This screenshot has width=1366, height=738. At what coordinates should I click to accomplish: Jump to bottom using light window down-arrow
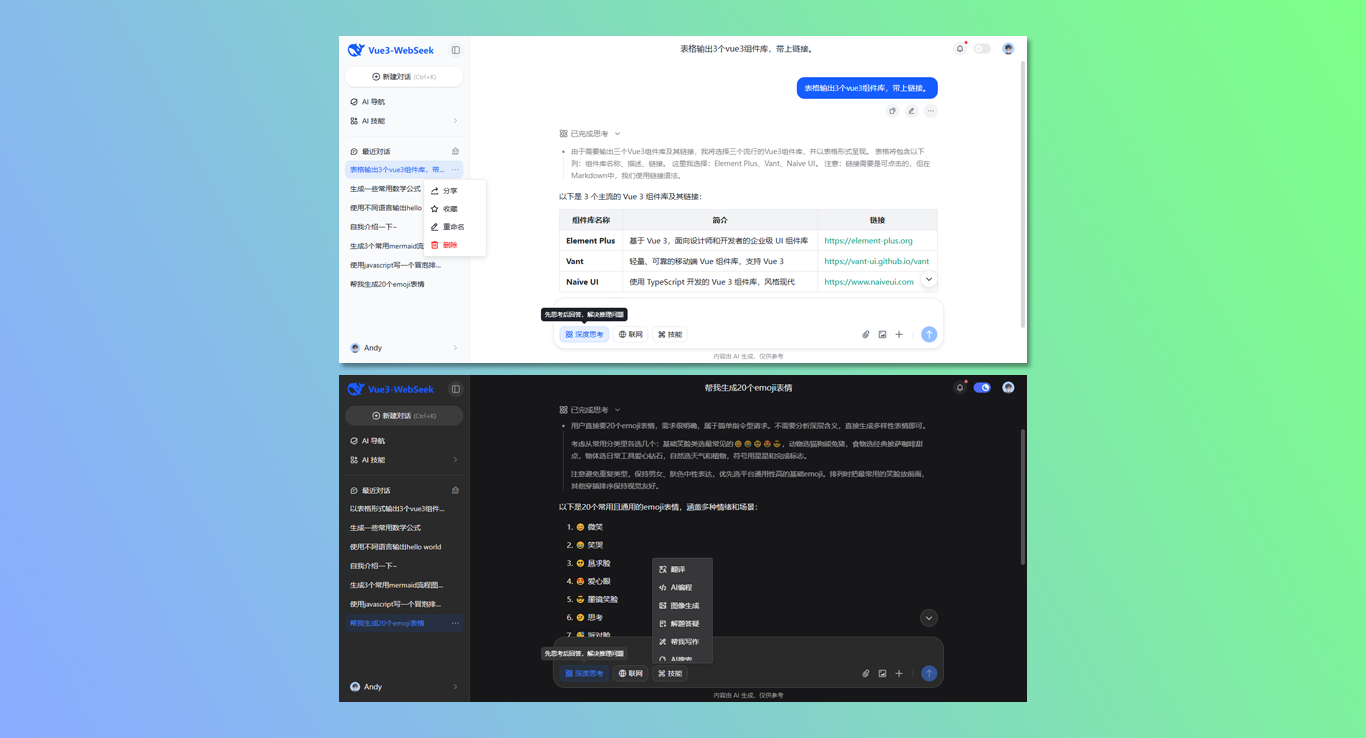coord(929,279)
